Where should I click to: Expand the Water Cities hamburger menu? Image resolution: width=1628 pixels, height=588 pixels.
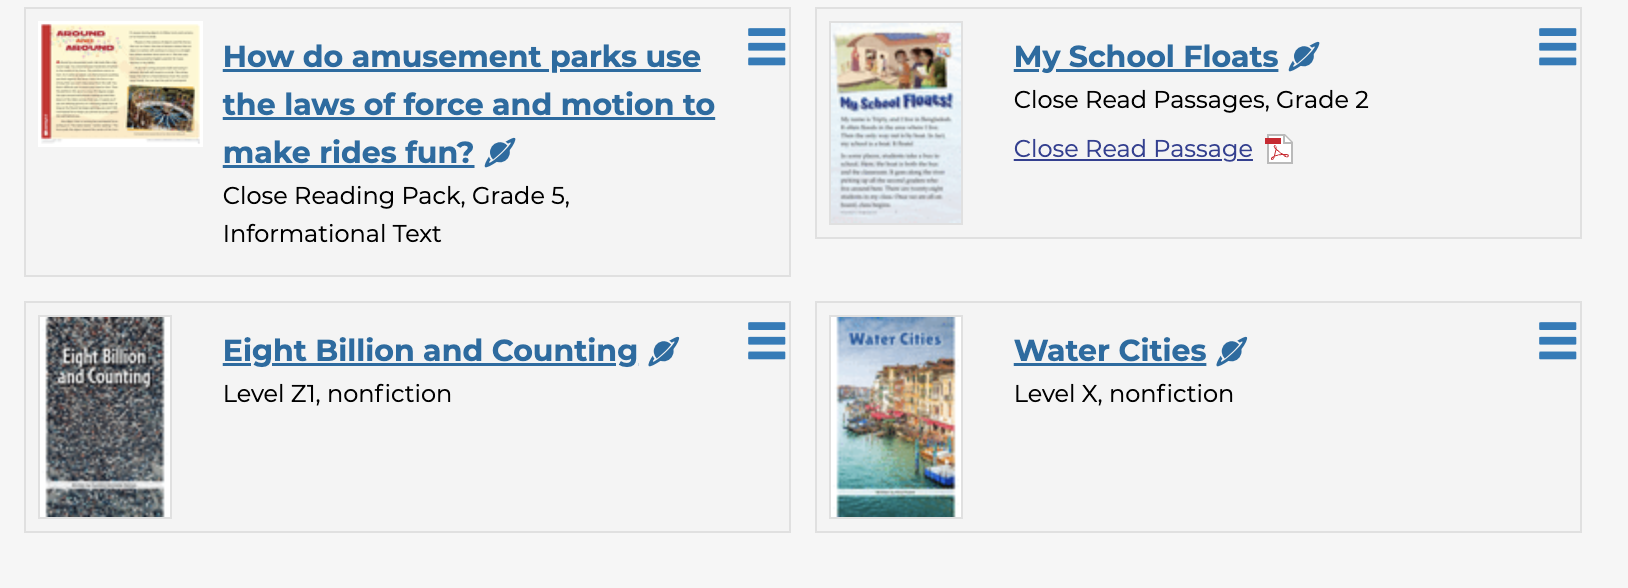point(1557,341)
